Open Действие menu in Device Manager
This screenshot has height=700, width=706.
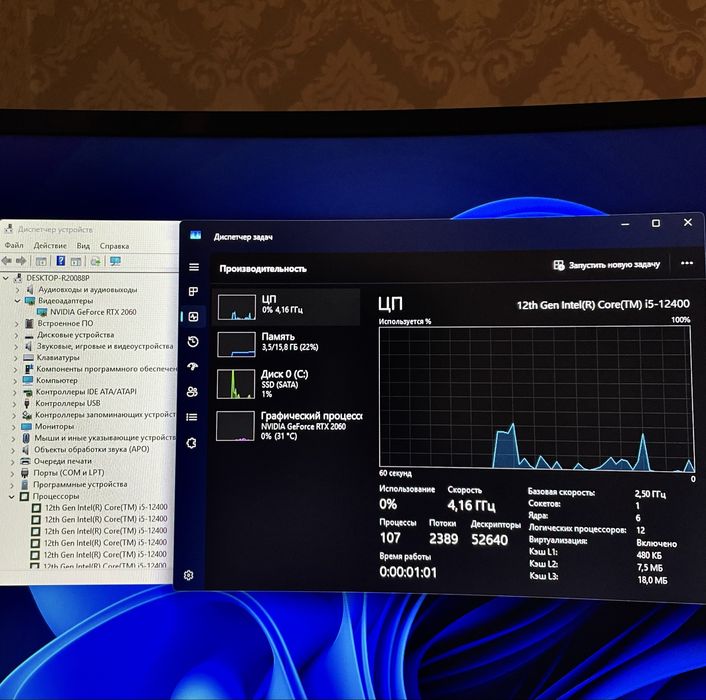tap(50, 246)
